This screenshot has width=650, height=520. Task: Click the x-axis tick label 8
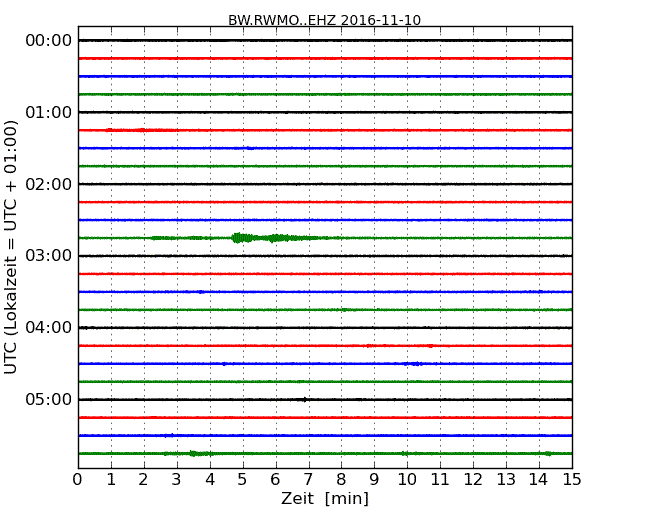coord(341,480)
